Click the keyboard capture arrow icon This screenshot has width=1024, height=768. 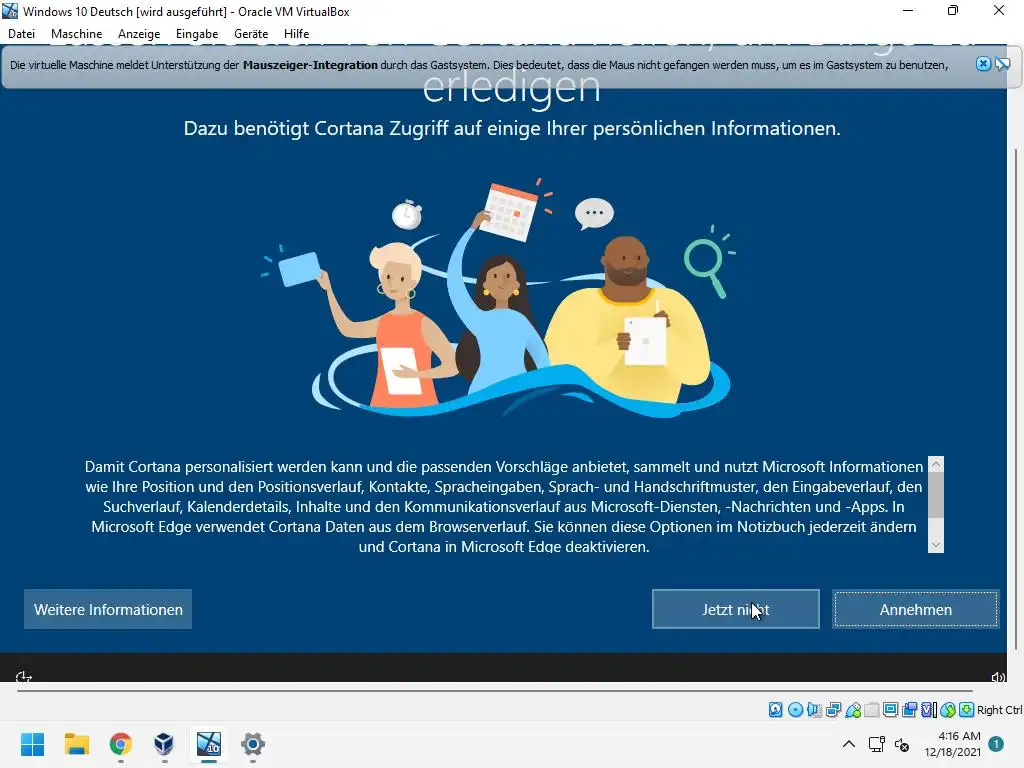pyautogui.click(x=967, y=710)
